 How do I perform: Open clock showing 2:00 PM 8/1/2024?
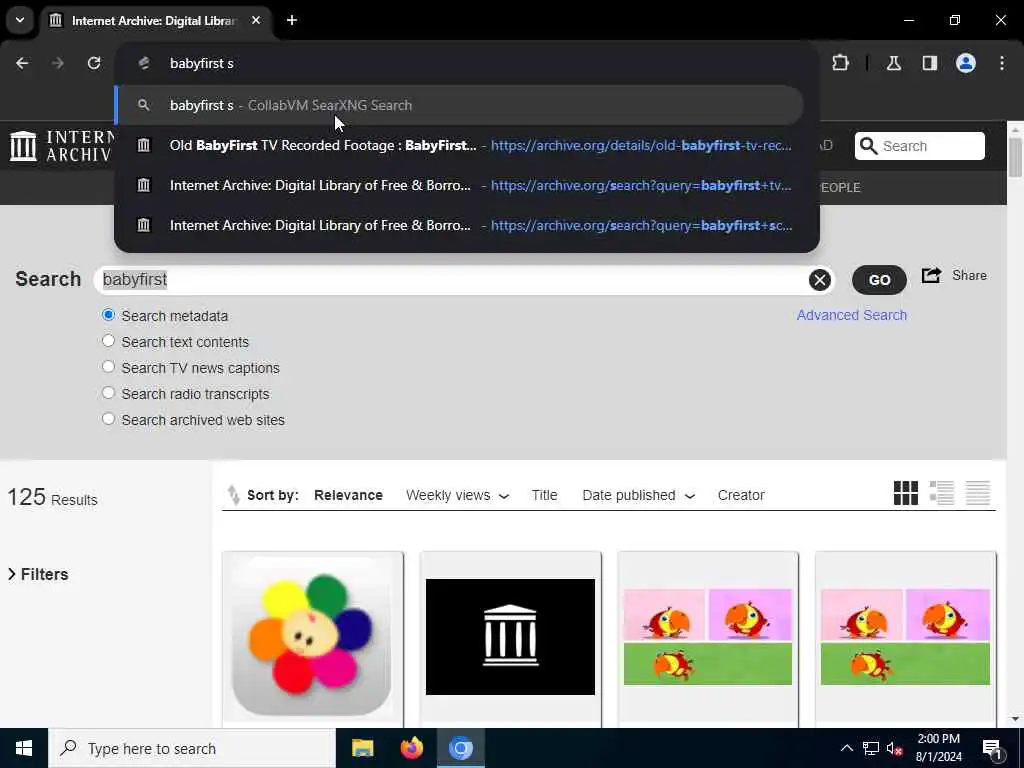pos(938,748)
